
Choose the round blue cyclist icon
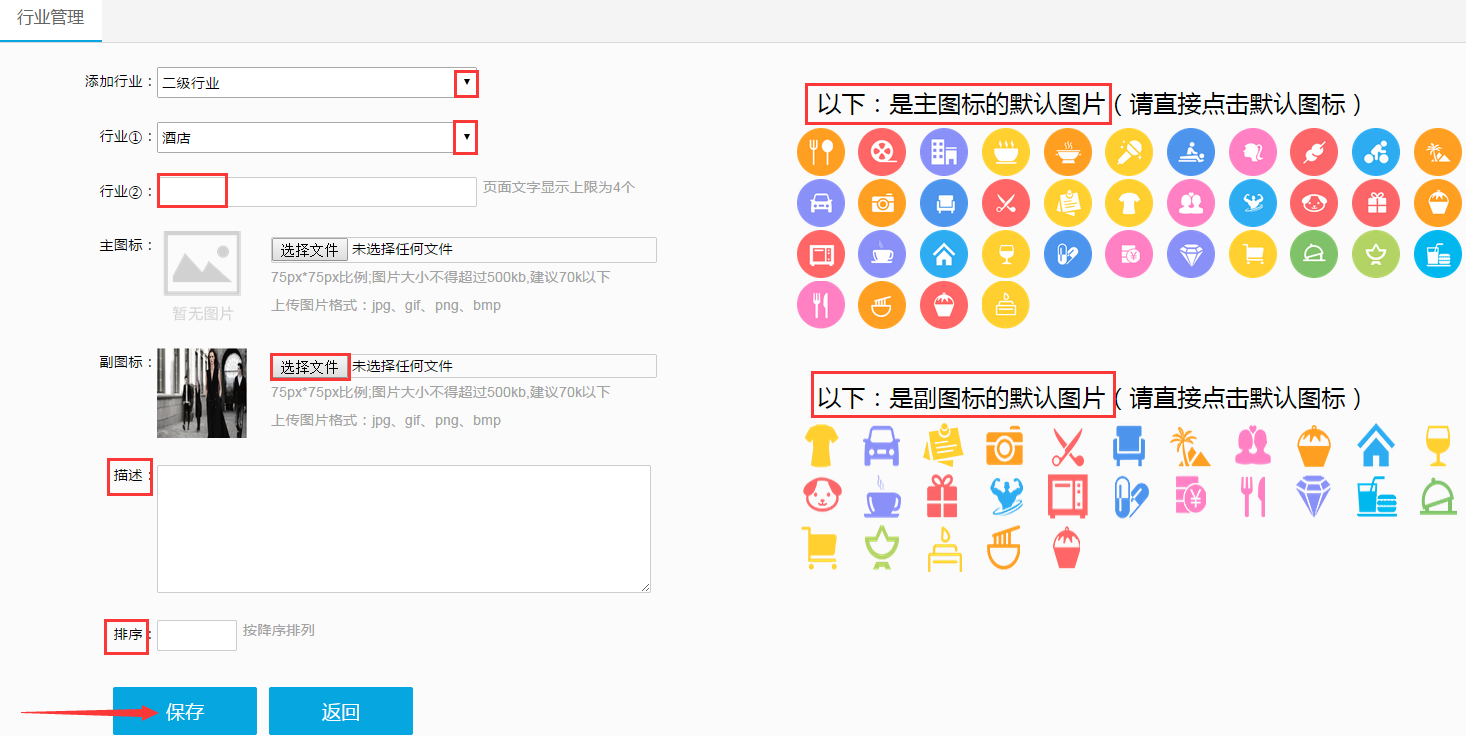pyautogui.click(x=1376, y=152)
